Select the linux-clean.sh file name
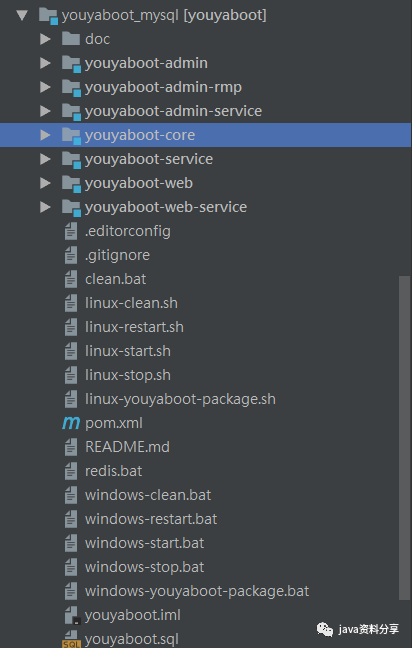This screenshot has width=412, height=648. (x=131, y=303)
